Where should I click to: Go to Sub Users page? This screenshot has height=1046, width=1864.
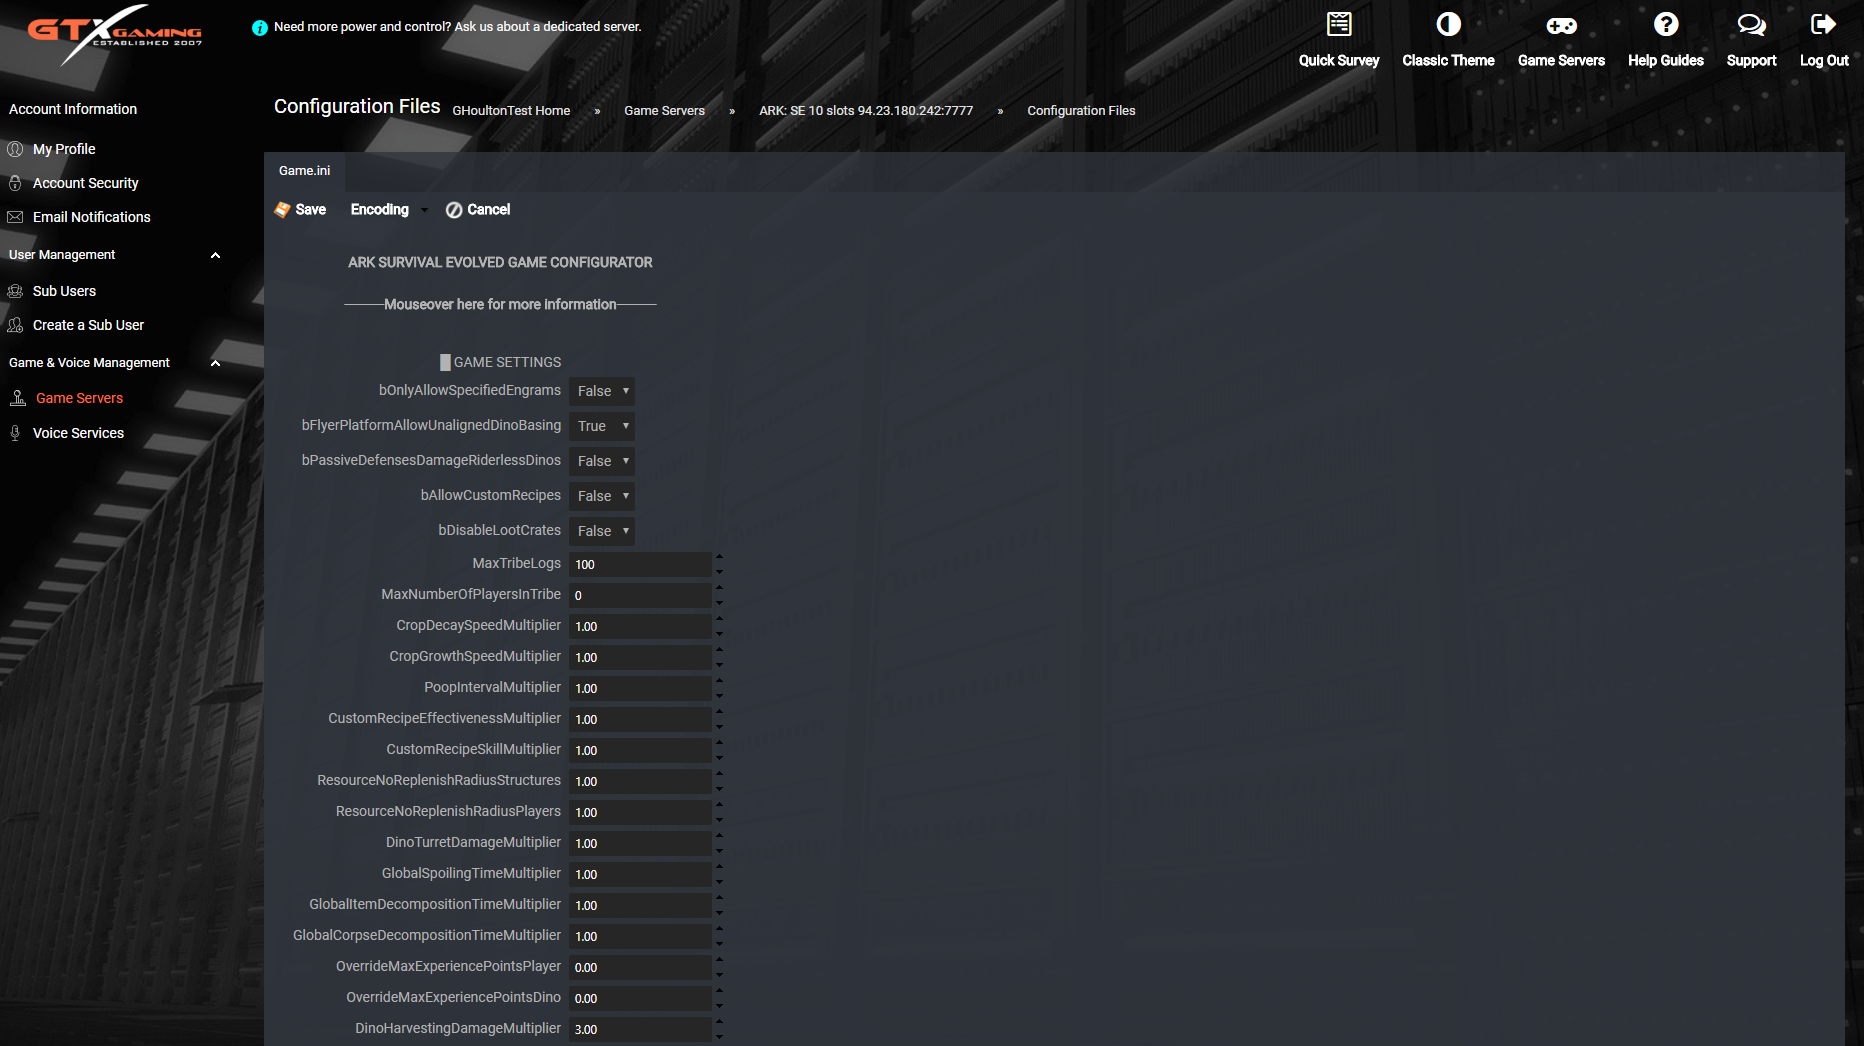64,291
